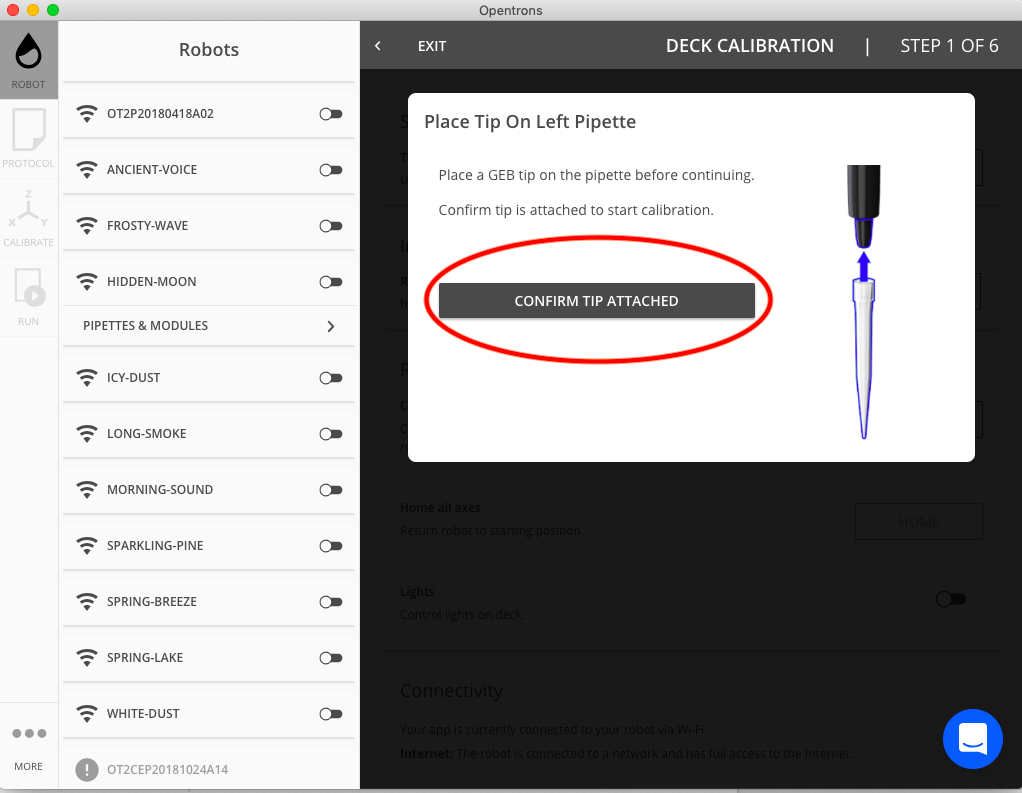
Task: Open the Protocol sidebar tab
Action: (29, 139)
